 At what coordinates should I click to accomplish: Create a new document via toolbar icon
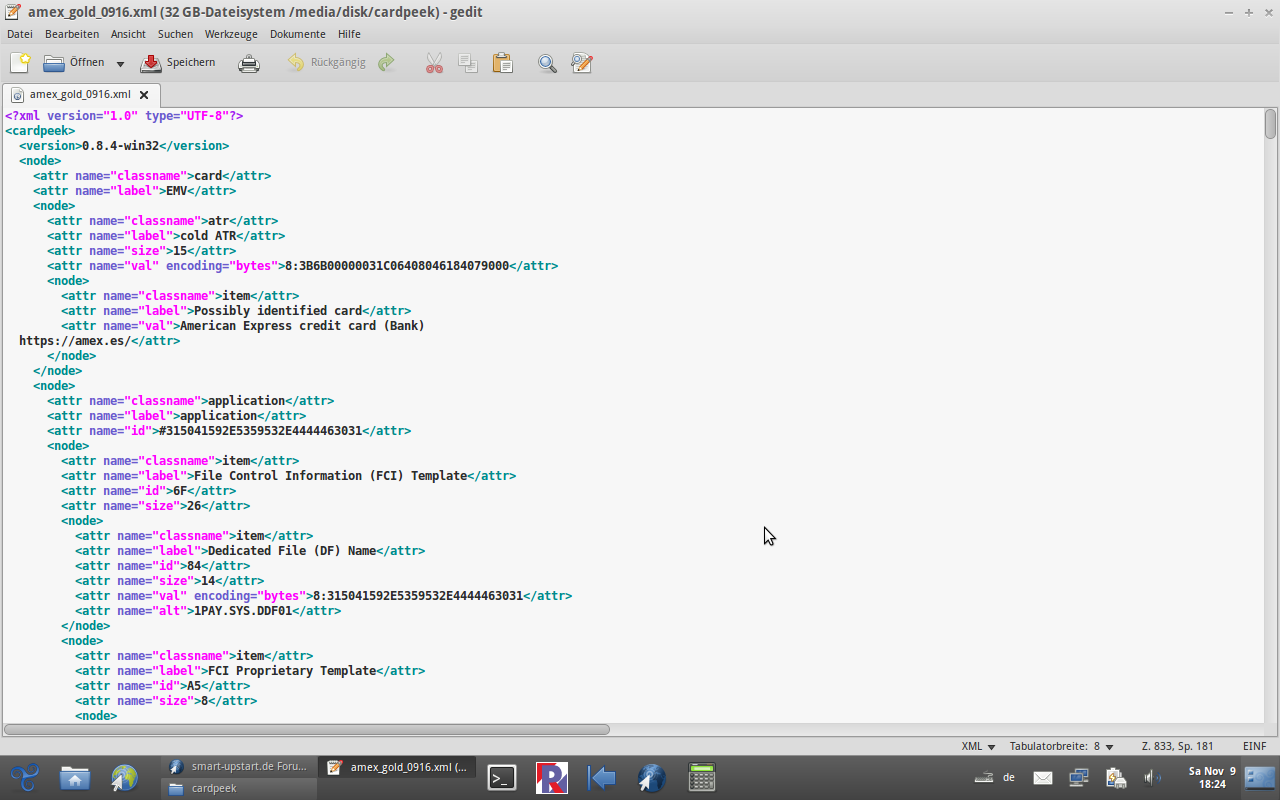(20, 63)
